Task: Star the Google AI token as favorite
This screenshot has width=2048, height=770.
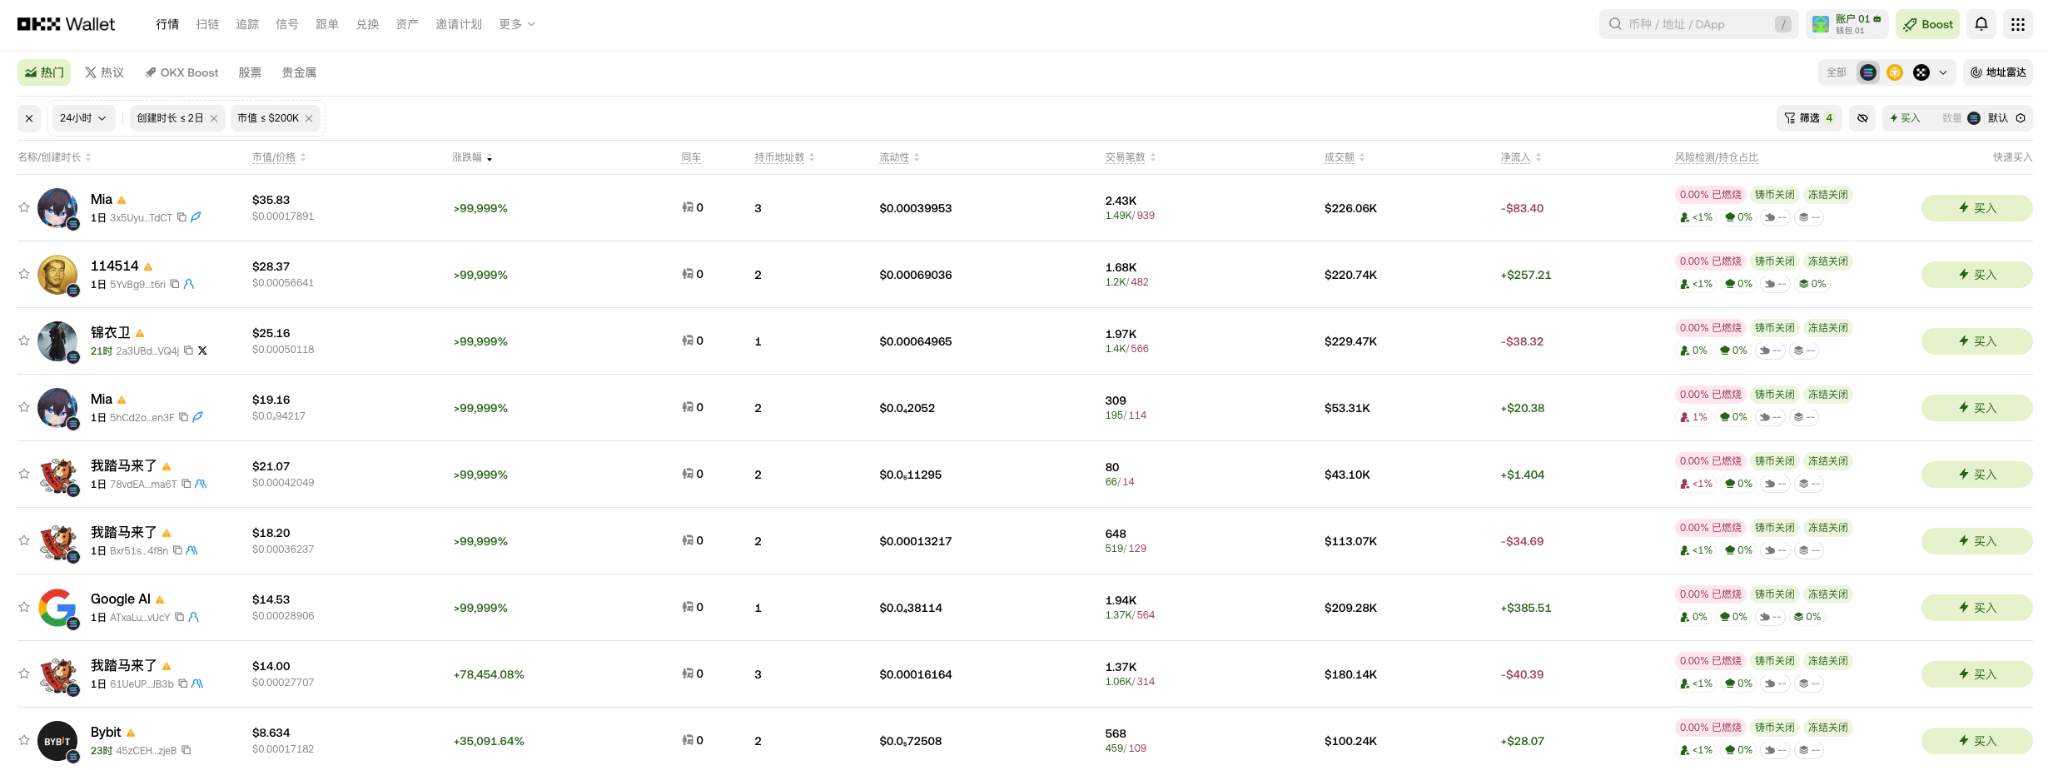Action: [x=24, y=607]
